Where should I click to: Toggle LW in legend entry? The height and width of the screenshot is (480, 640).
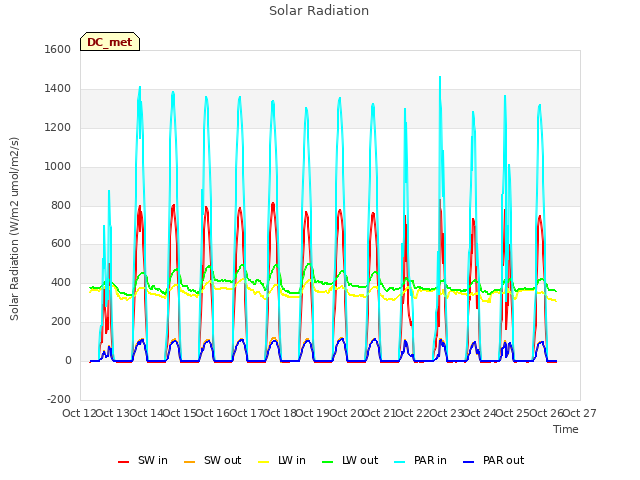tap(282, 460)
